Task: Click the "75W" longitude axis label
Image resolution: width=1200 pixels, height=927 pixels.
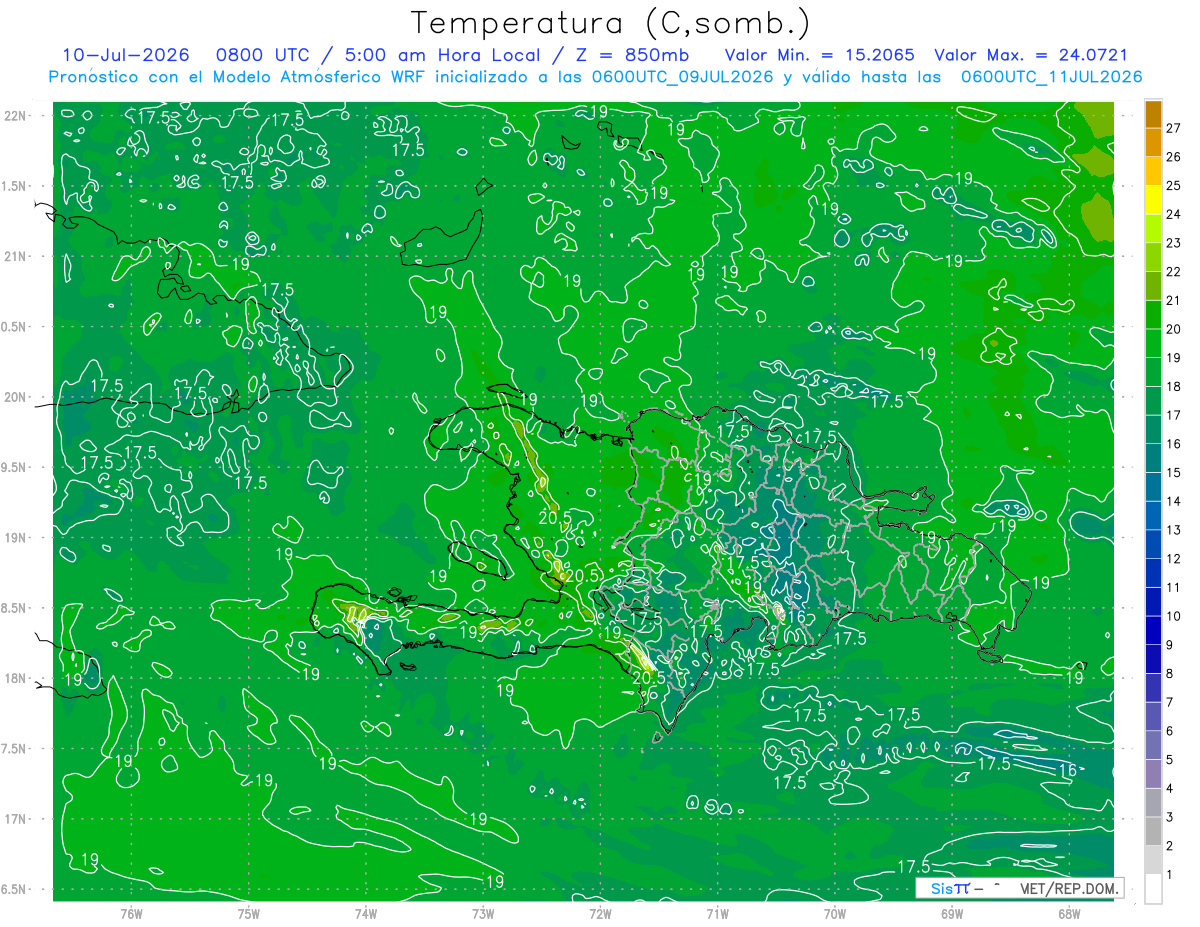Action: [249, 913]
